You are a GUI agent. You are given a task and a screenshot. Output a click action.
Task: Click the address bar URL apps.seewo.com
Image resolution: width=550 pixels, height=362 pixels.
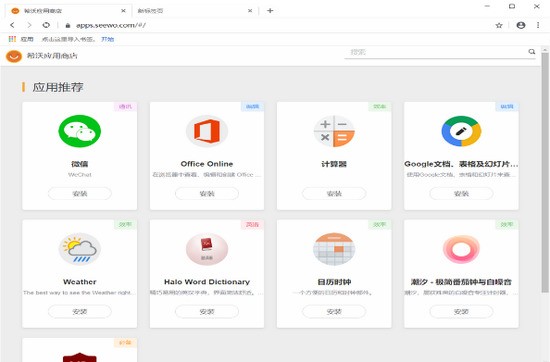(x=110, y=25)
